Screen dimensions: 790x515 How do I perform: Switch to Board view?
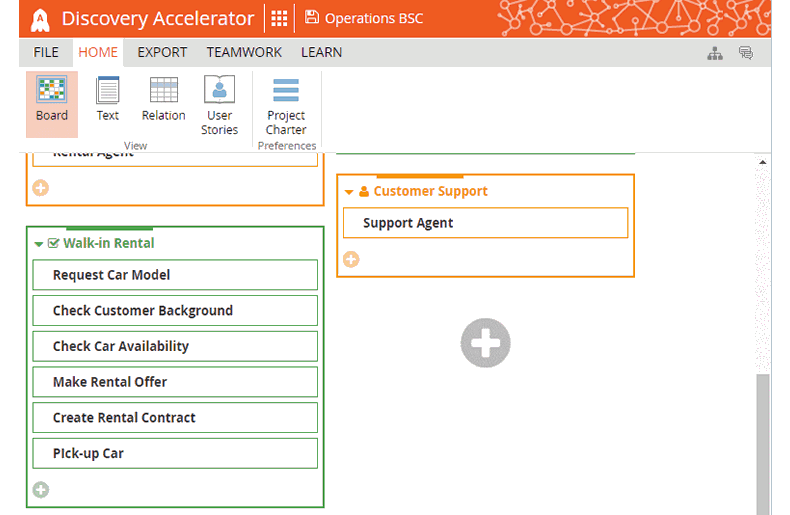tap(51, 102)
